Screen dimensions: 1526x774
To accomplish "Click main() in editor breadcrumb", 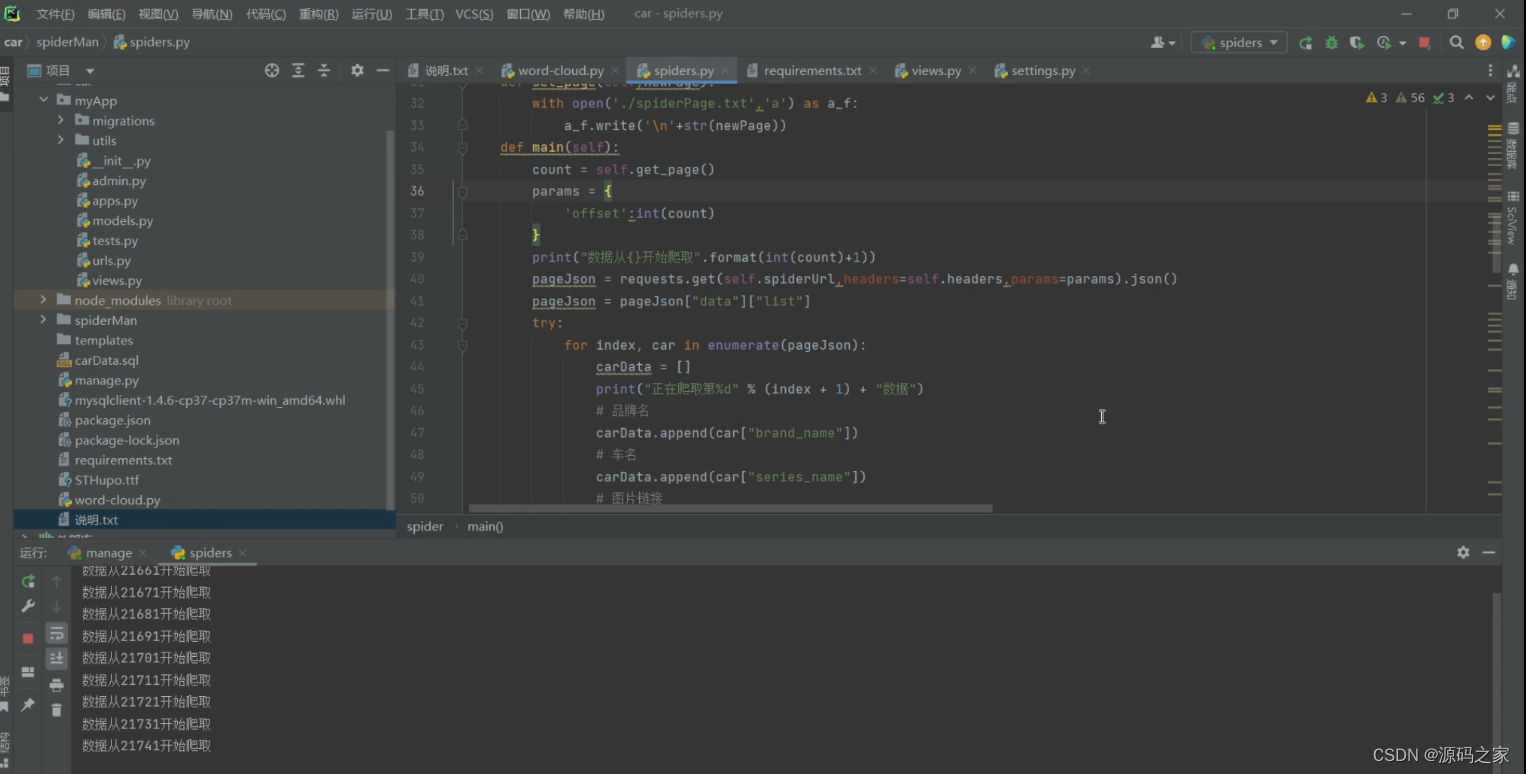I will pos(485,526).
